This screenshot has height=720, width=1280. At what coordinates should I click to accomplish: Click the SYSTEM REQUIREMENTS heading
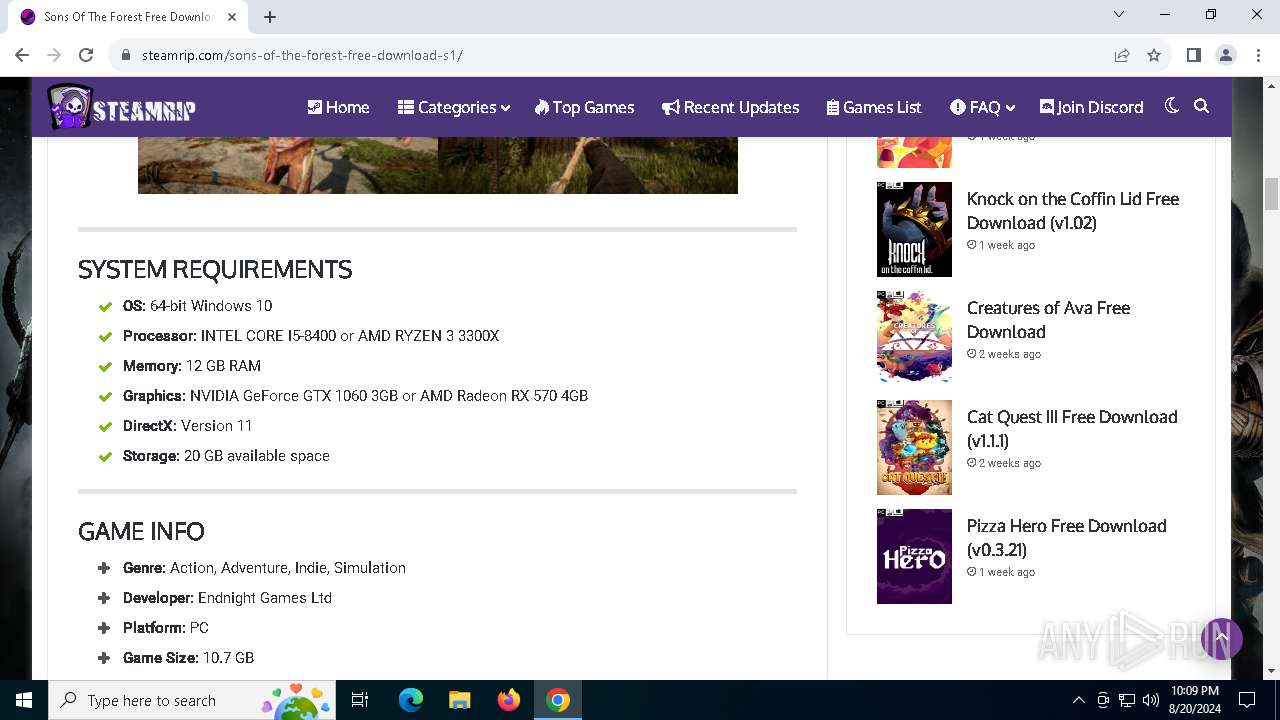coord(215,269)
